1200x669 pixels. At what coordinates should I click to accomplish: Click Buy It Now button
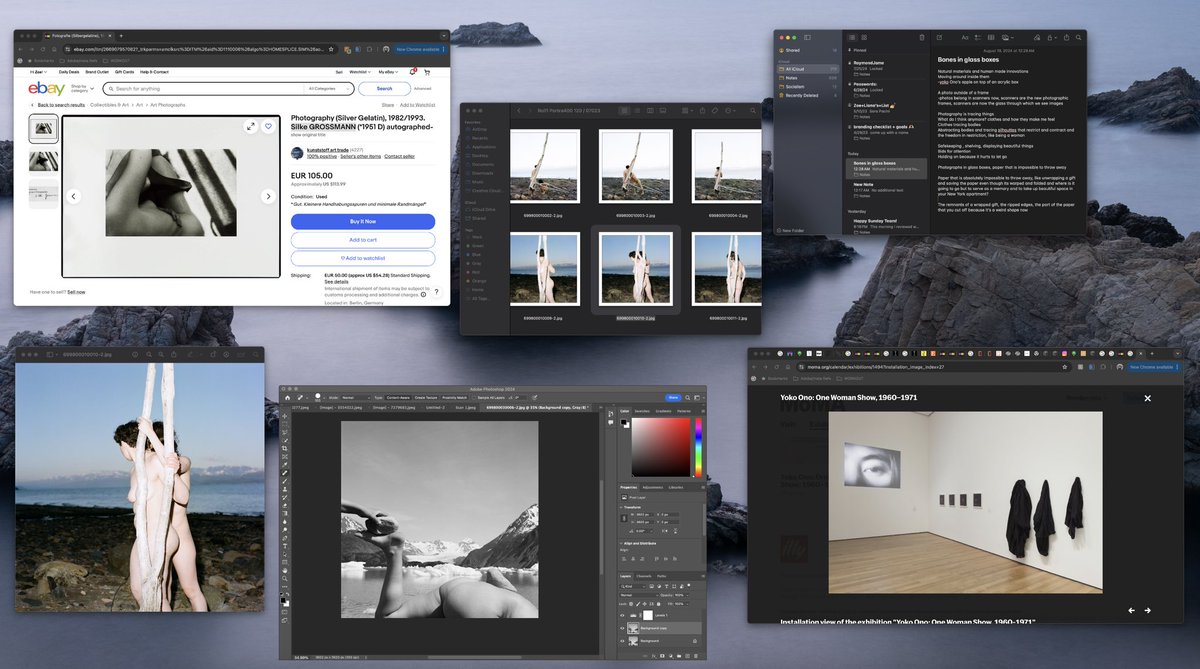coord(363,222)
